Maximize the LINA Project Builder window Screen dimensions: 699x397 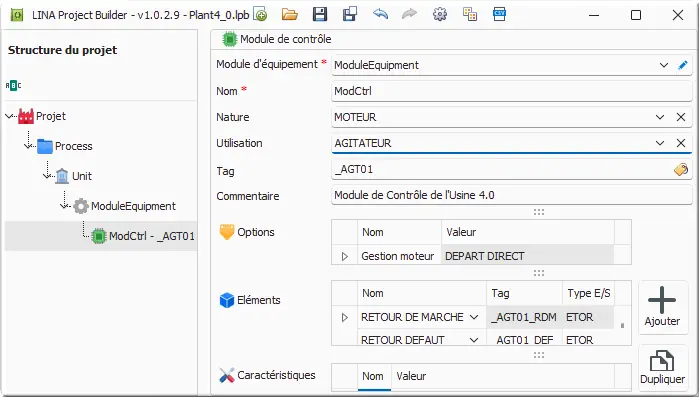pos(636,15)
